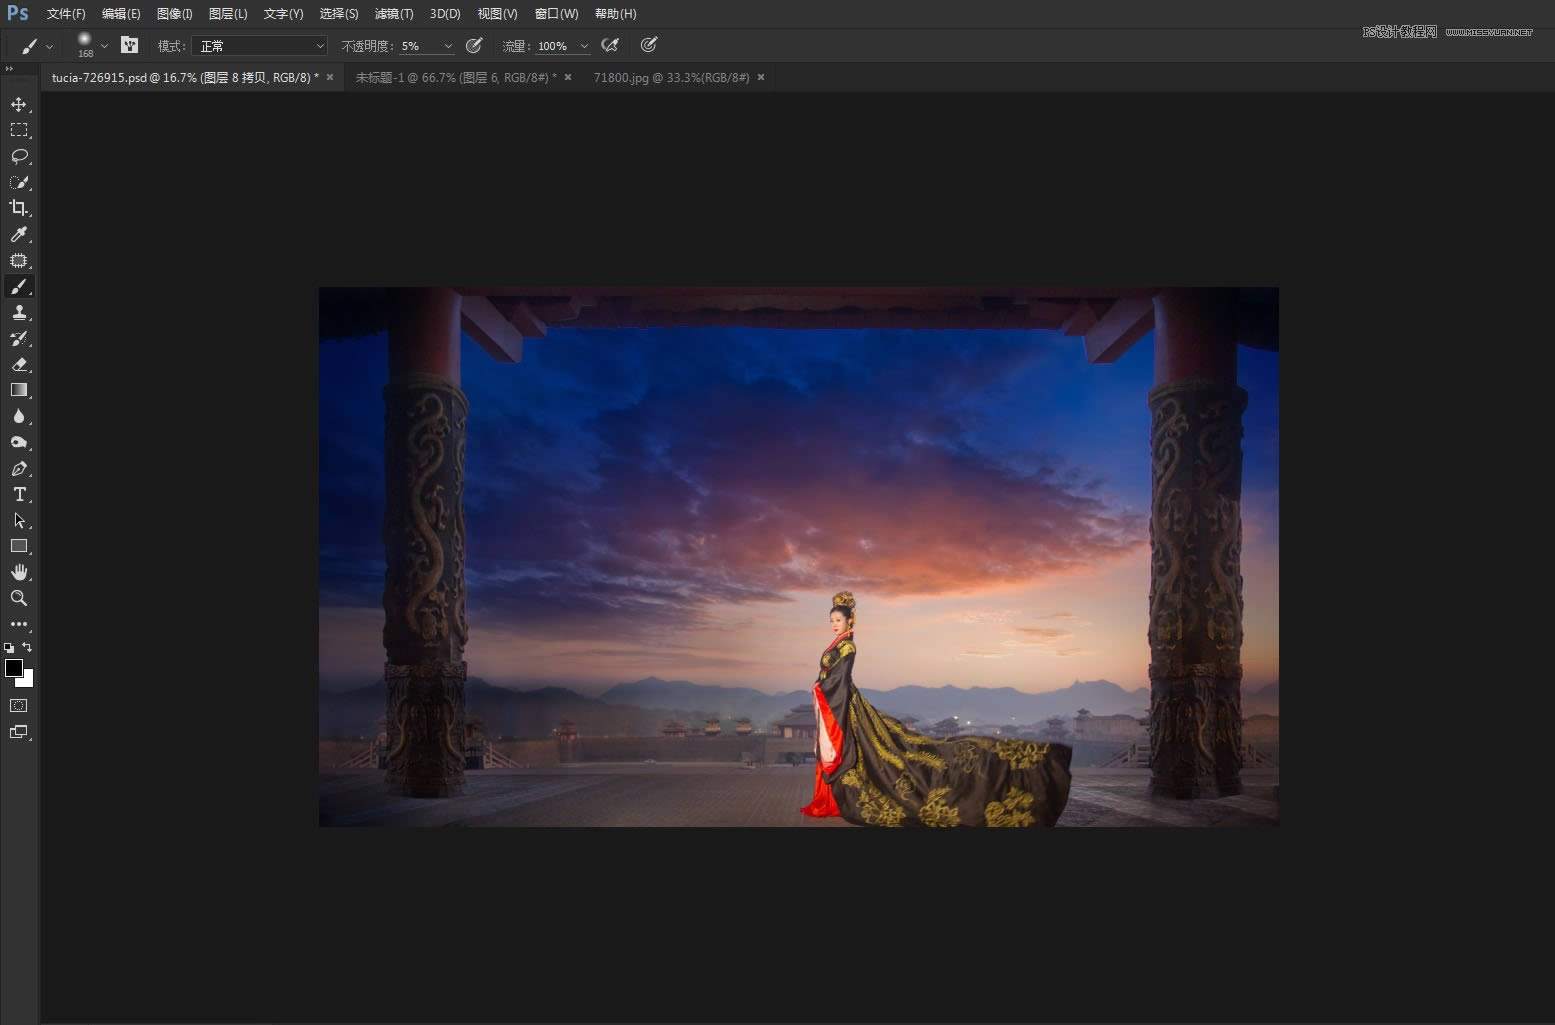Image resolution: width=1555 pixels, height=1025 pixels.
Task: Open the brush settings panel button
Action: tap(129, 45)
